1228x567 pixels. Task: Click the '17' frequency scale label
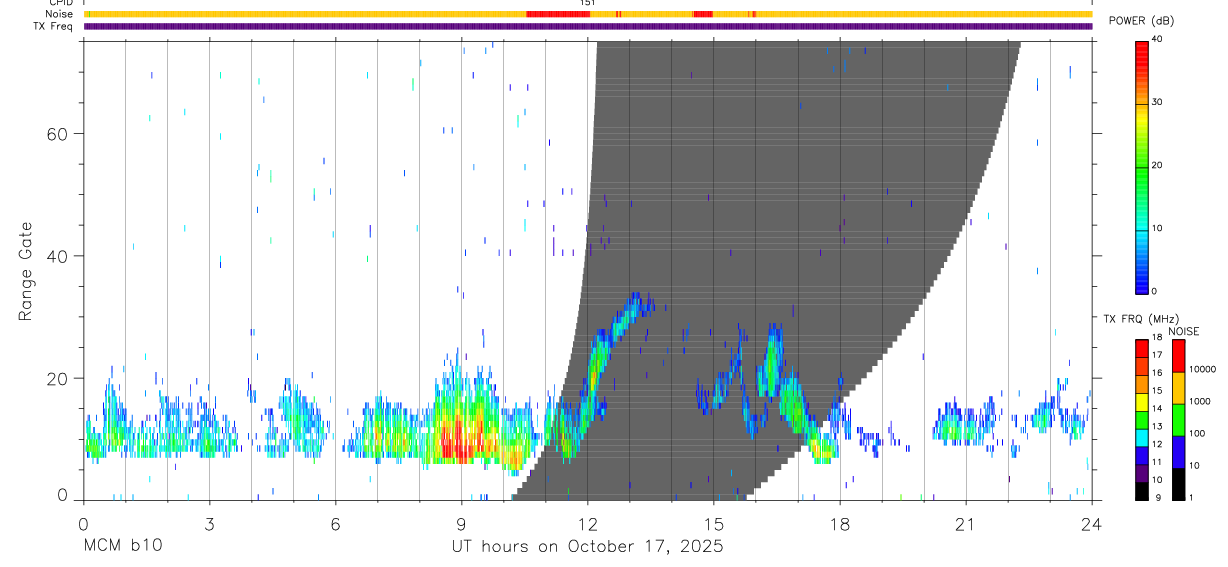[x=1158, y=355]
